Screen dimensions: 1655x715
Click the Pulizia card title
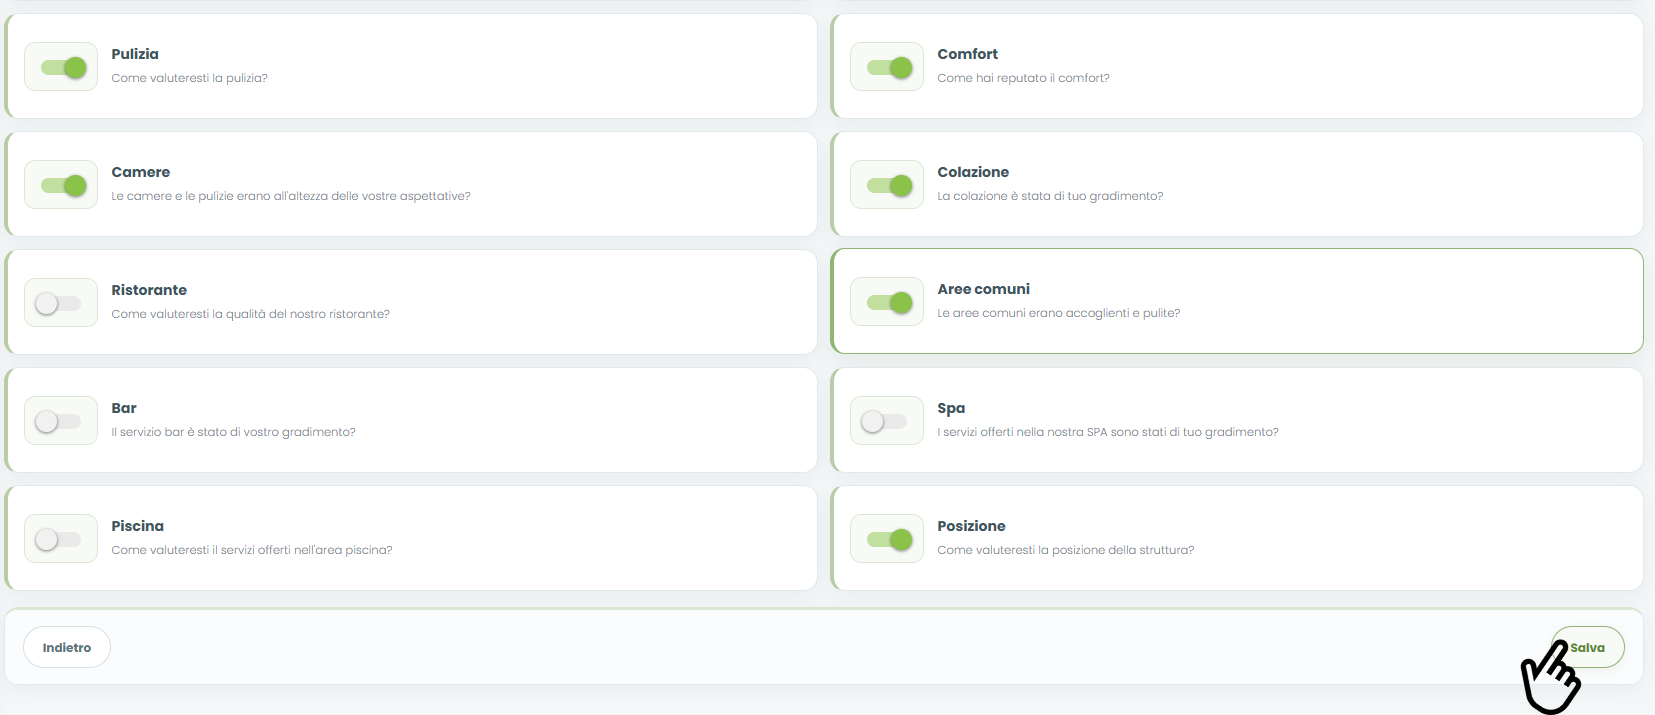coord(135,54)
